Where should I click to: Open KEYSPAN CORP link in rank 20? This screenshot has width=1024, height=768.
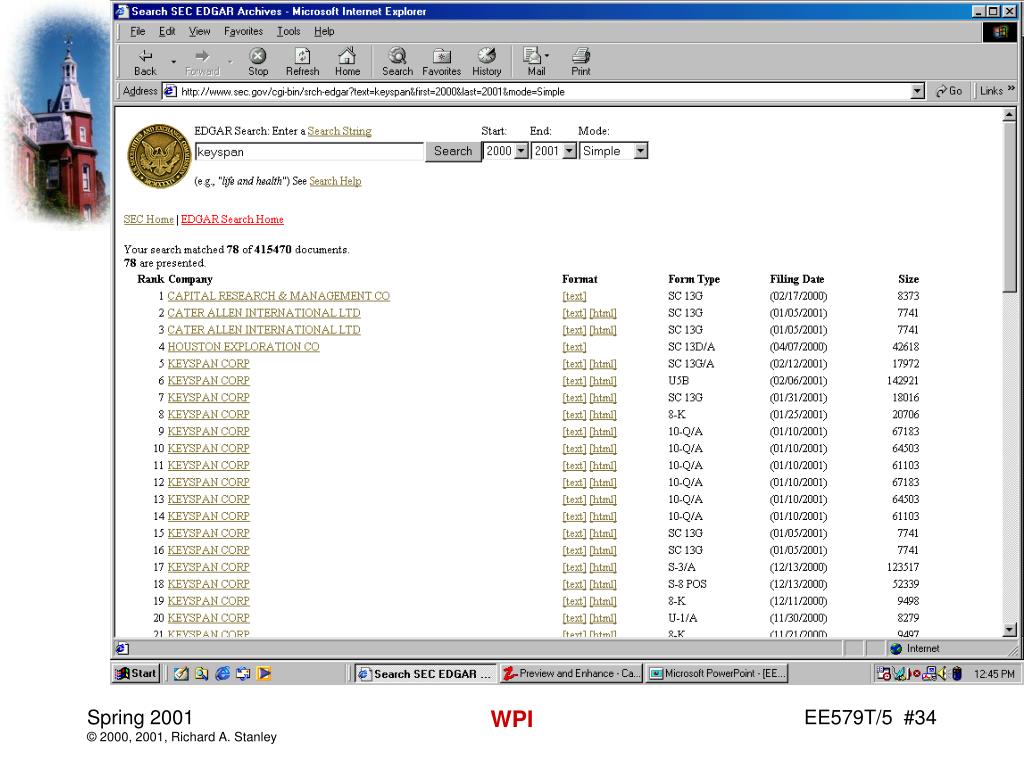pyautogui.click(x=208, y=618)
